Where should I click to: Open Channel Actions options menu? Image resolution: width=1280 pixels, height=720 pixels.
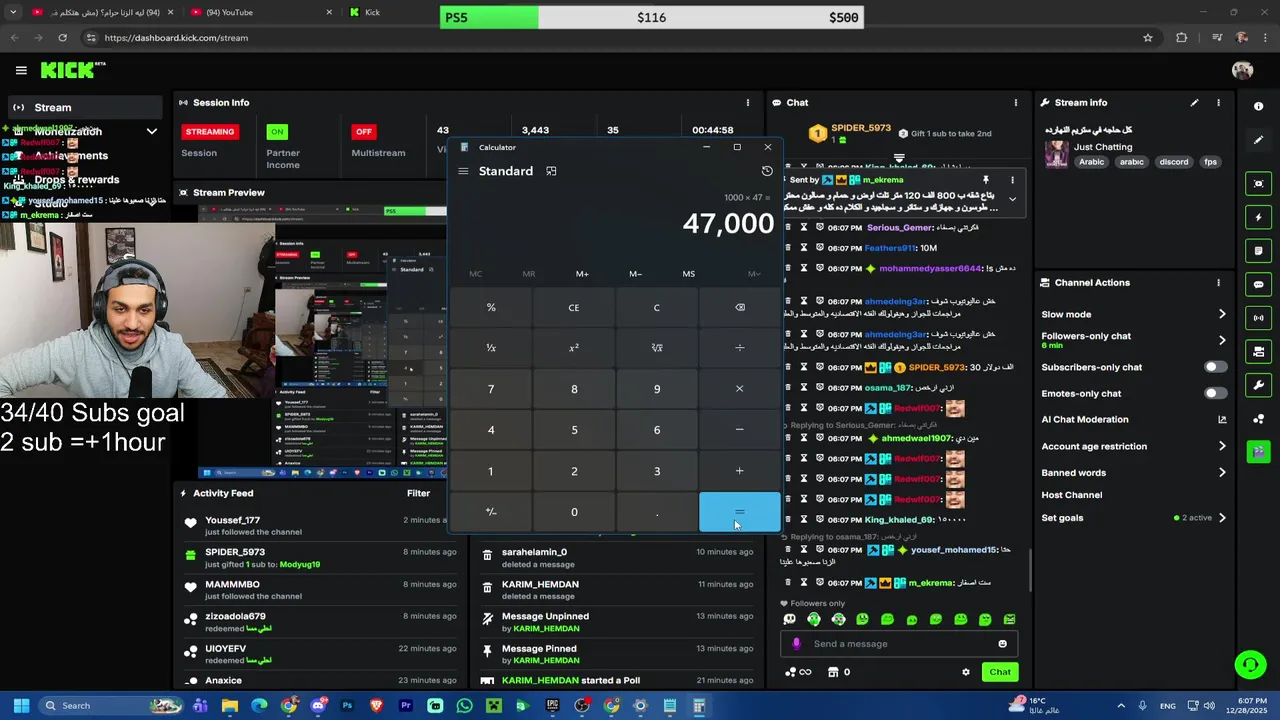point(1218,283)
